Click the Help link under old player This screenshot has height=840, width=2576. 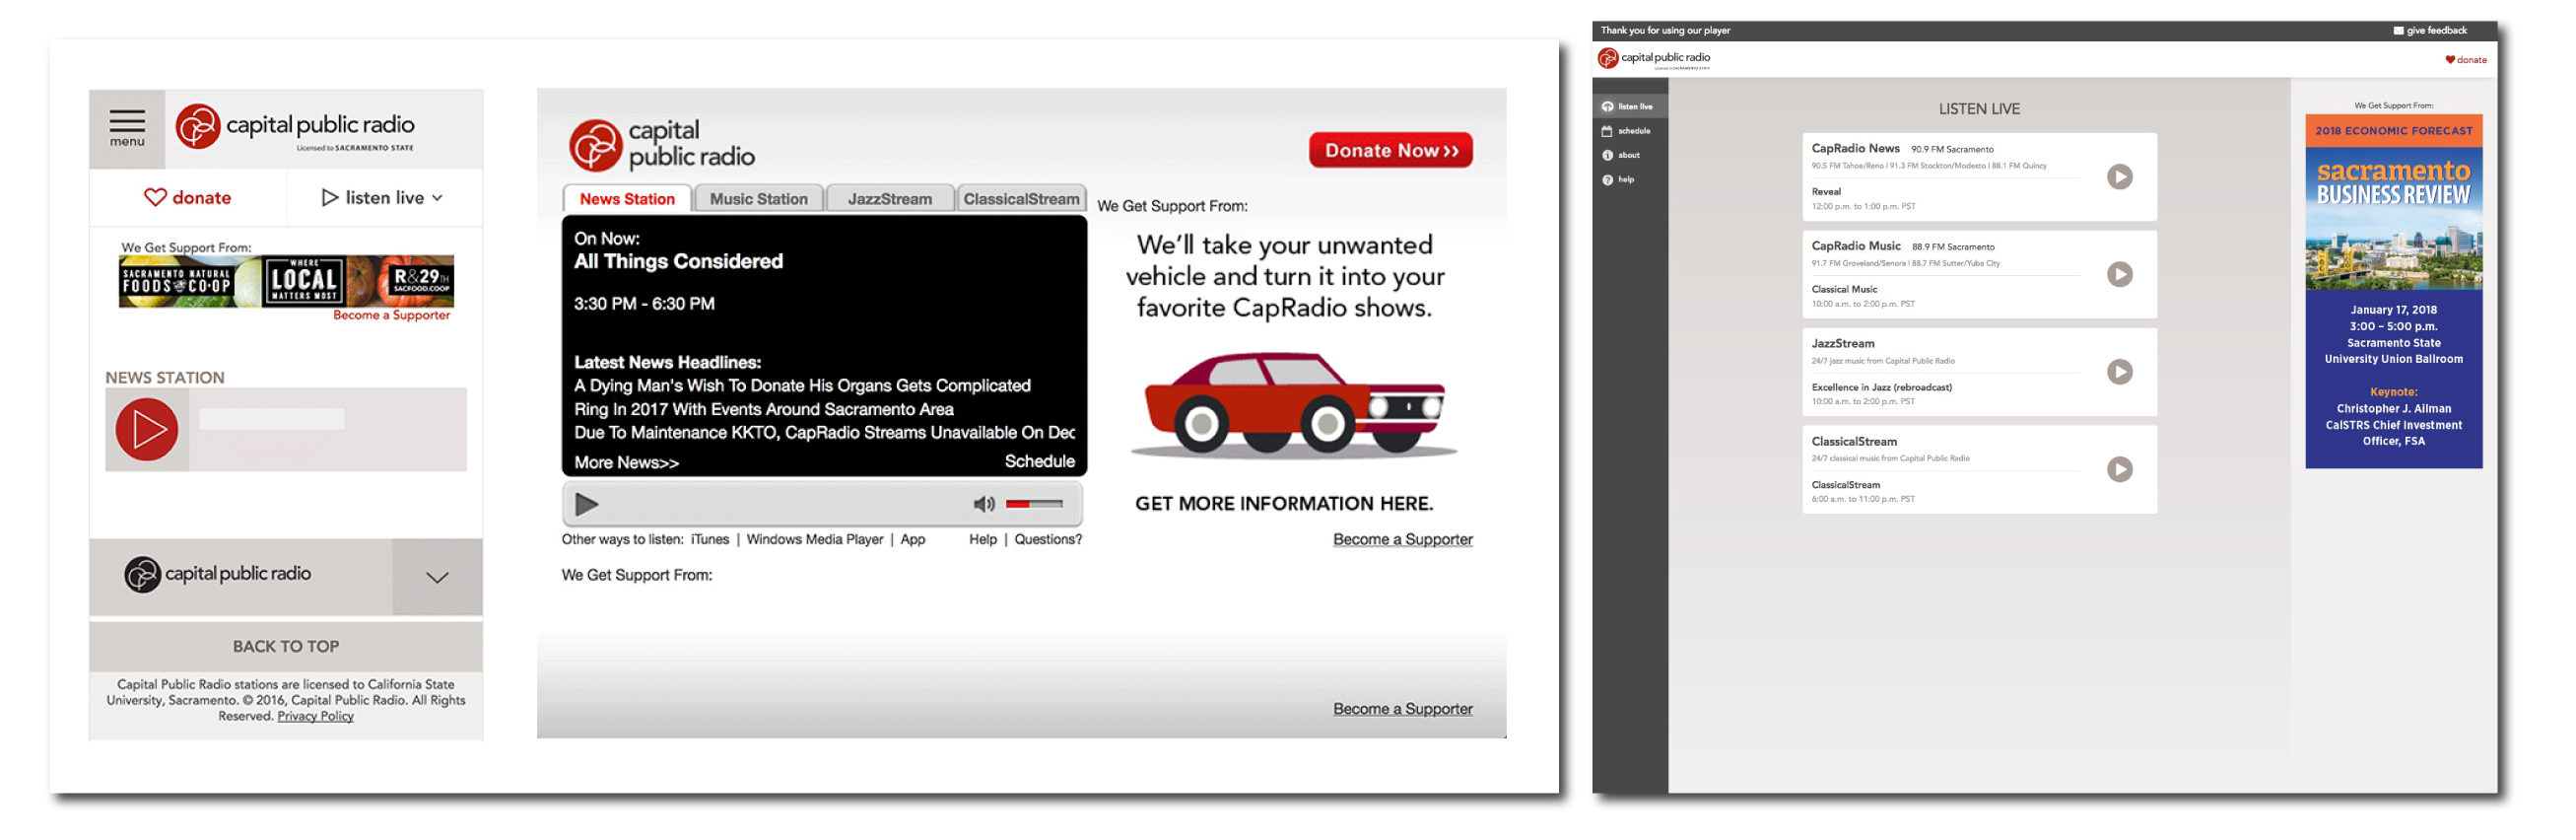pyautogui.click(x=983, y=540)
